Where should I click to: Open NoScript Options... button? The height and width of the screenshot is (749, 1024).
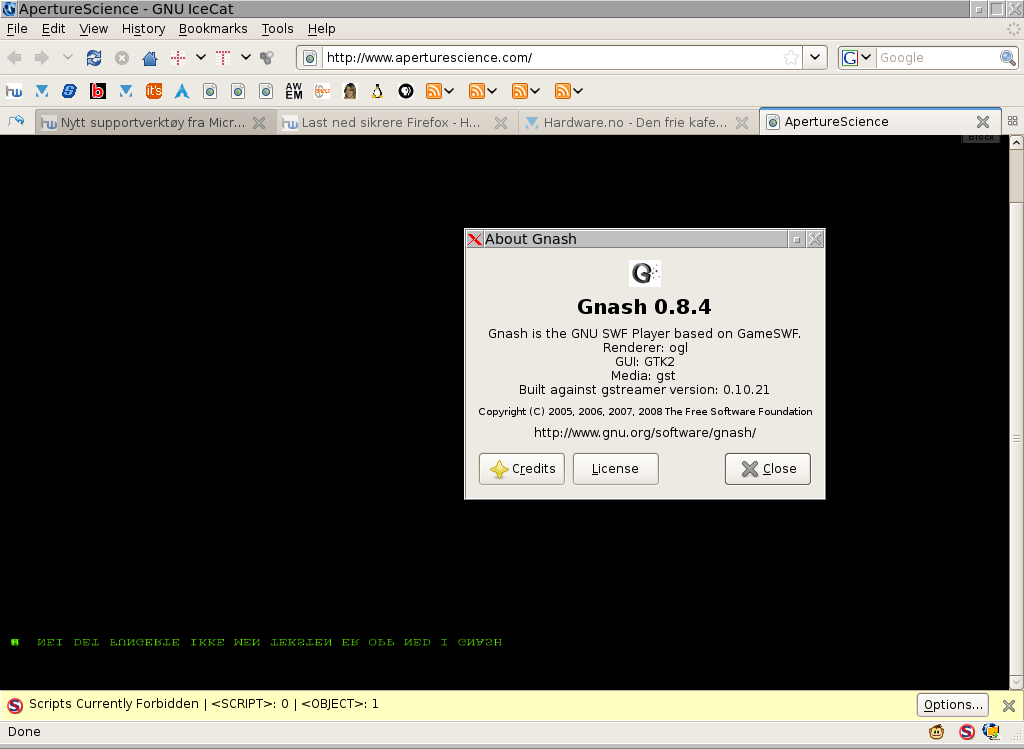coord(953,705)
